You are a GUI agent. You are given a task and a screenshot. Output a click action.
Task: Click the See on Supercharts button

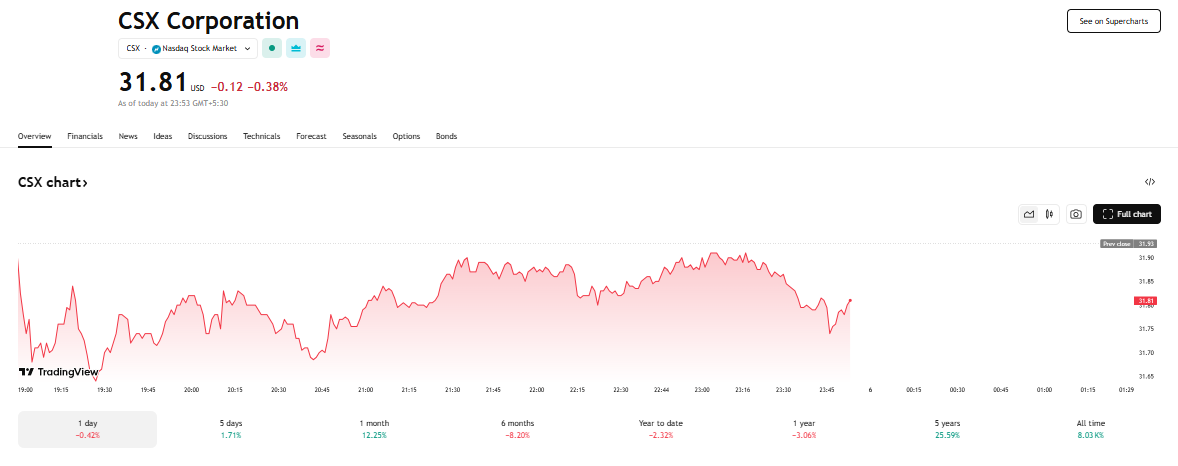point(1113,21)
